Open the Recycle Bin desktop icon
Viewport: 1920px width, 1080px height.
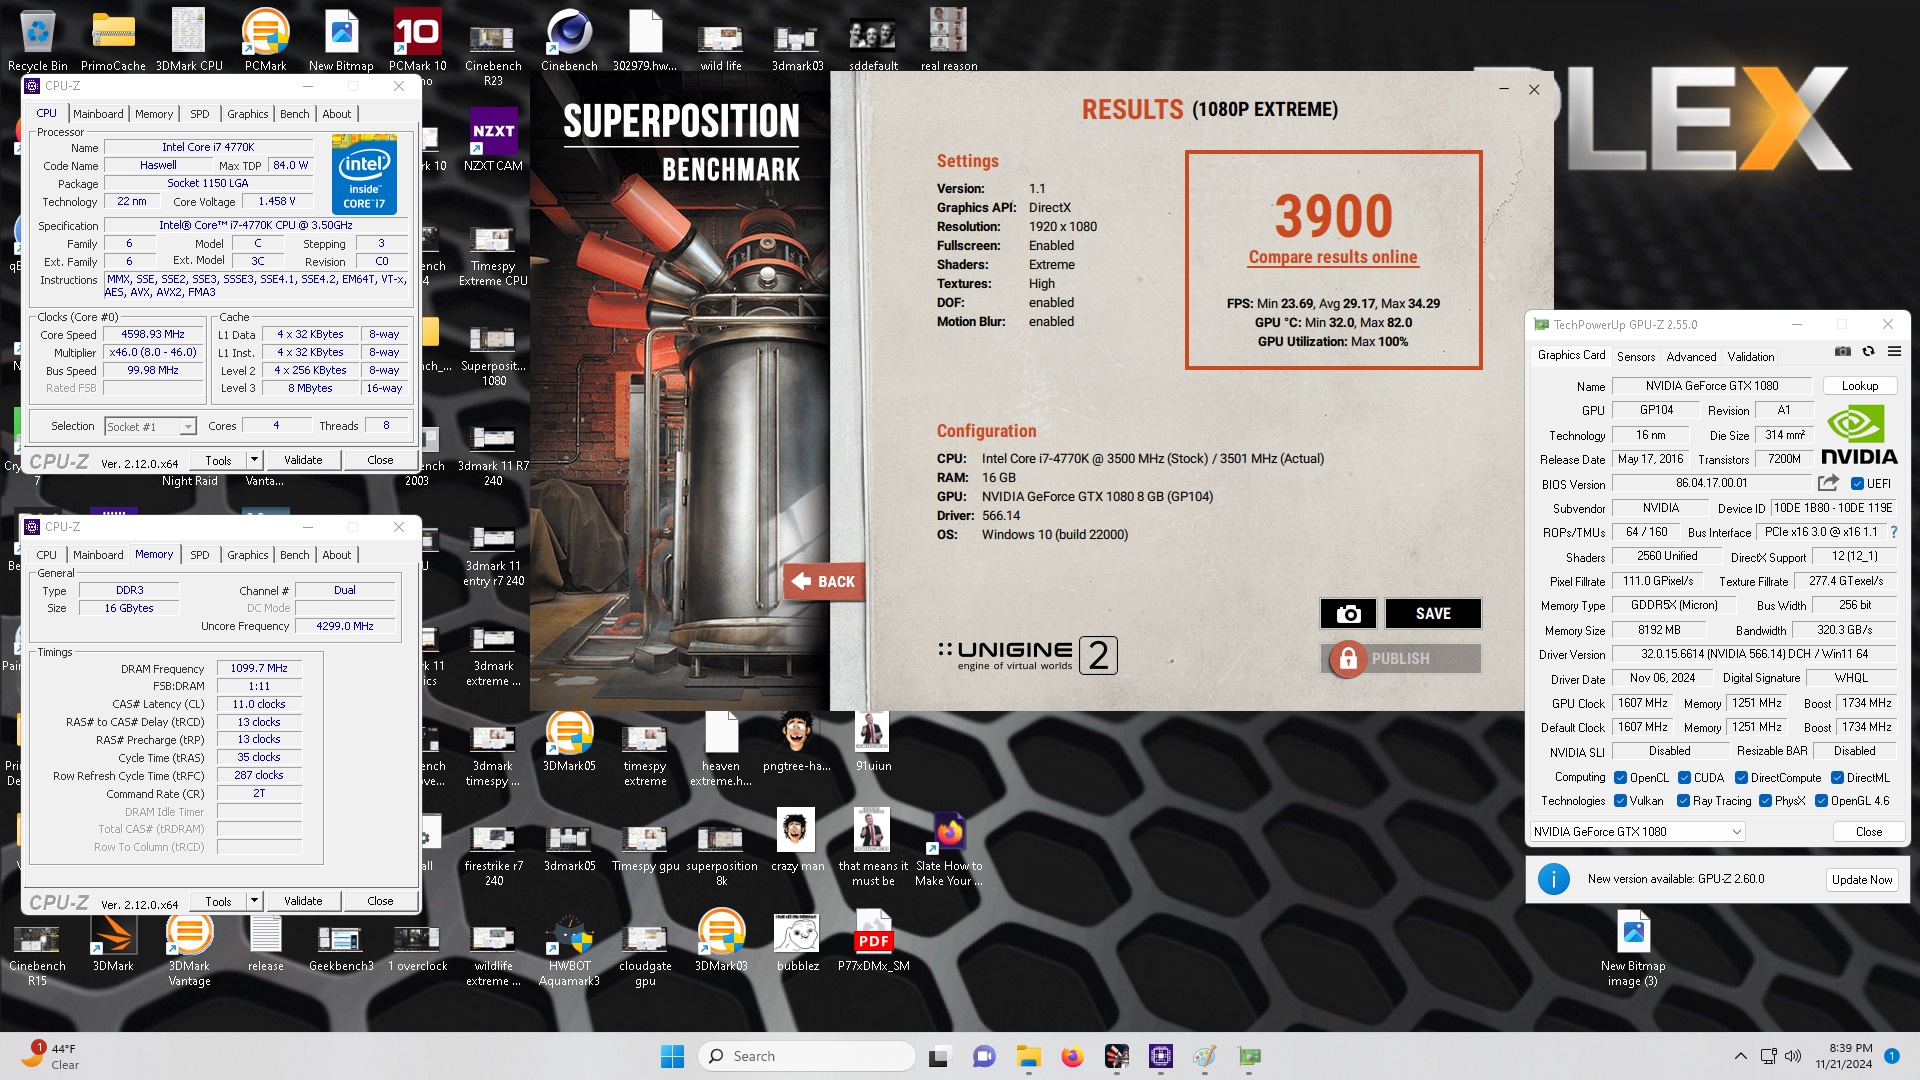point(38,40)
